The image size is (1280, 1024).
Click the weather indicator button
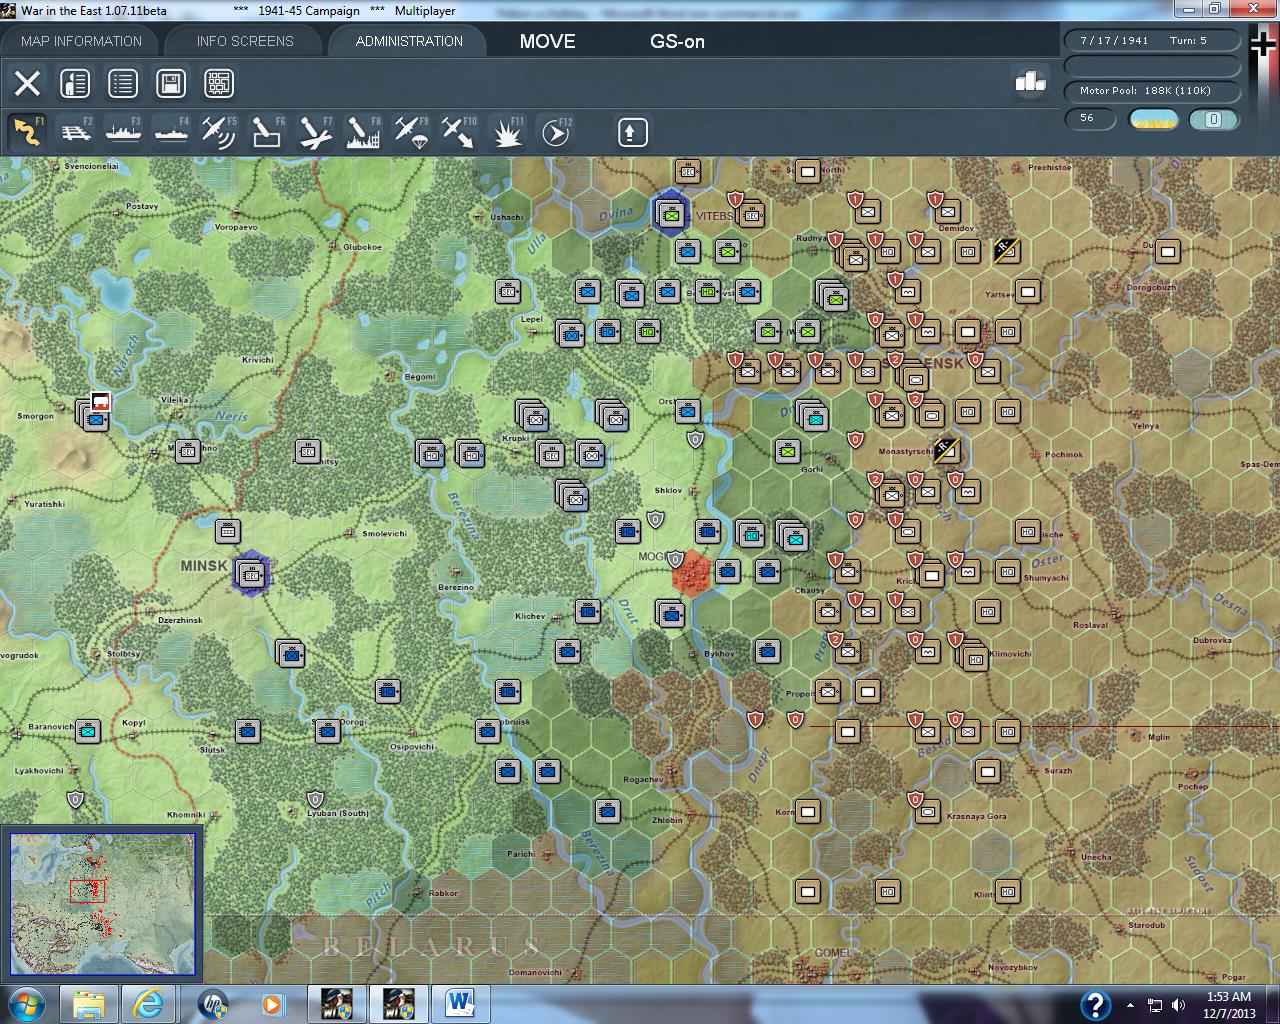[1154, 119]
